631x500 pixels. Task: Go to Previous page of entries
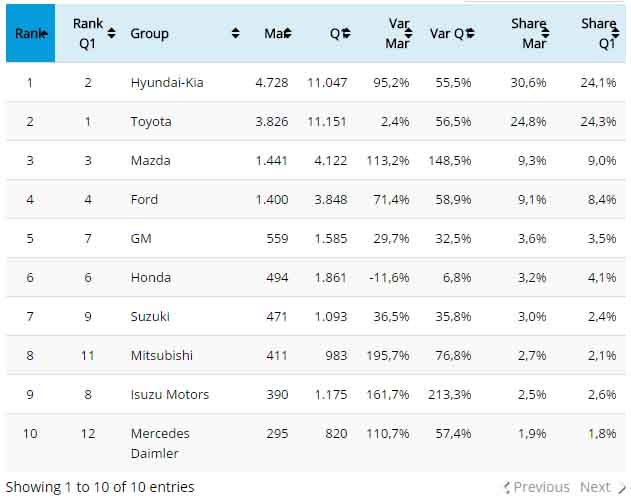(538, 487)
